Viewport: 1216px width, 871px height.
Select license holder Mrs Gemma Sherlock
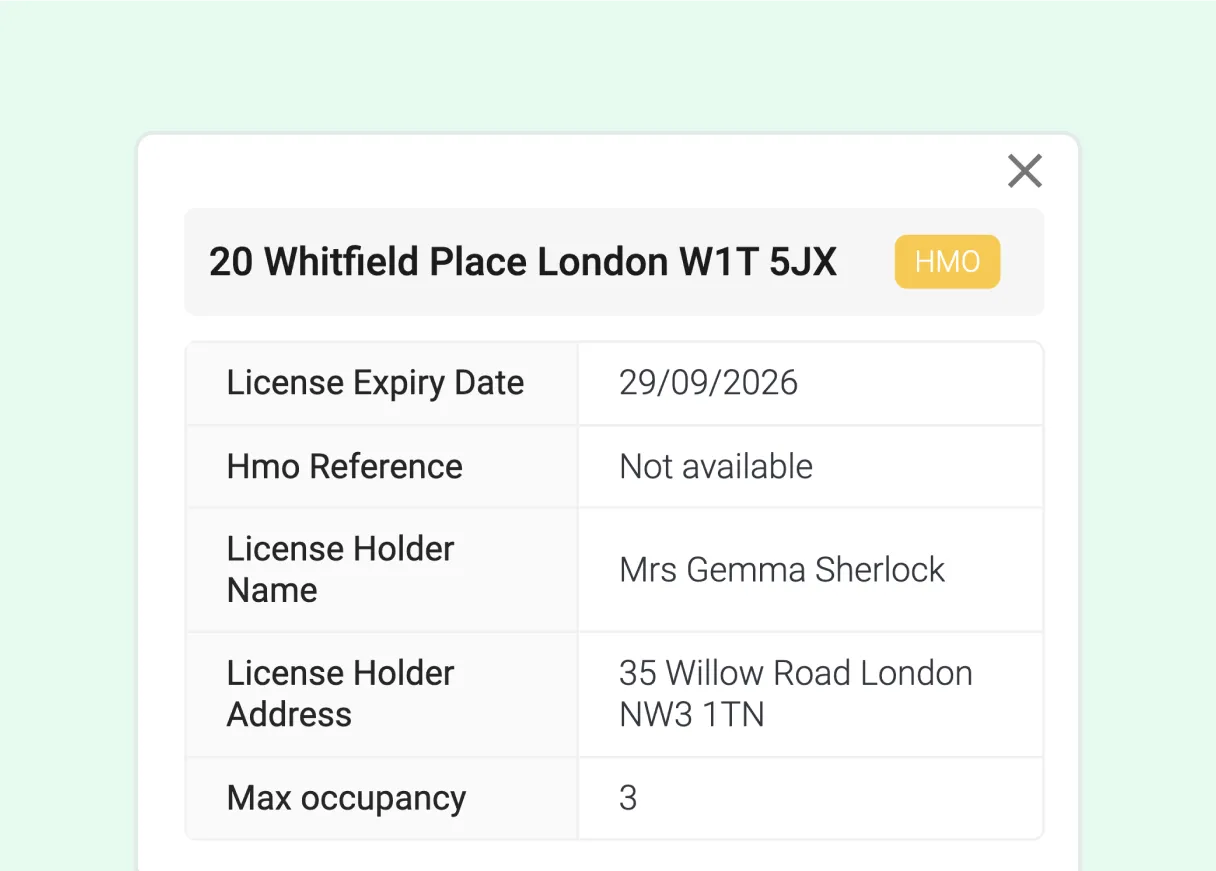click(781, 569)
